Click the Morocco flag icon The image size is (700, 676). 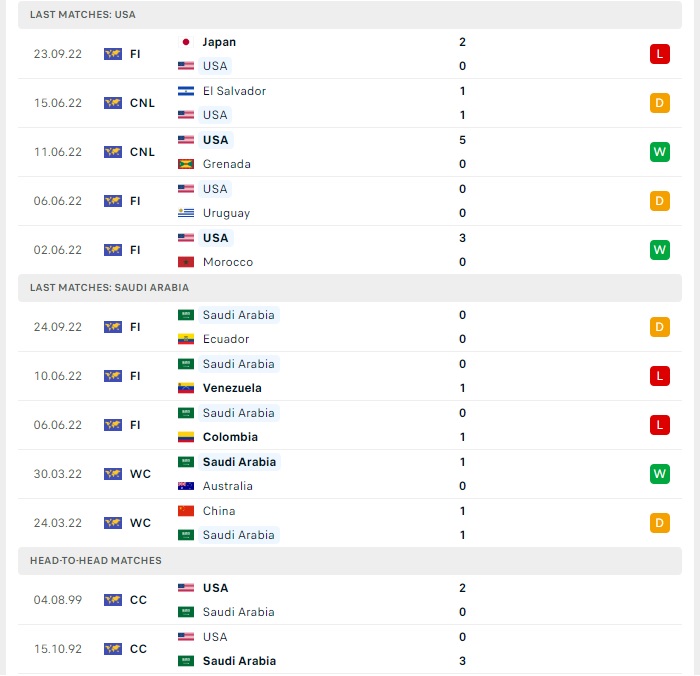(186, 262)
